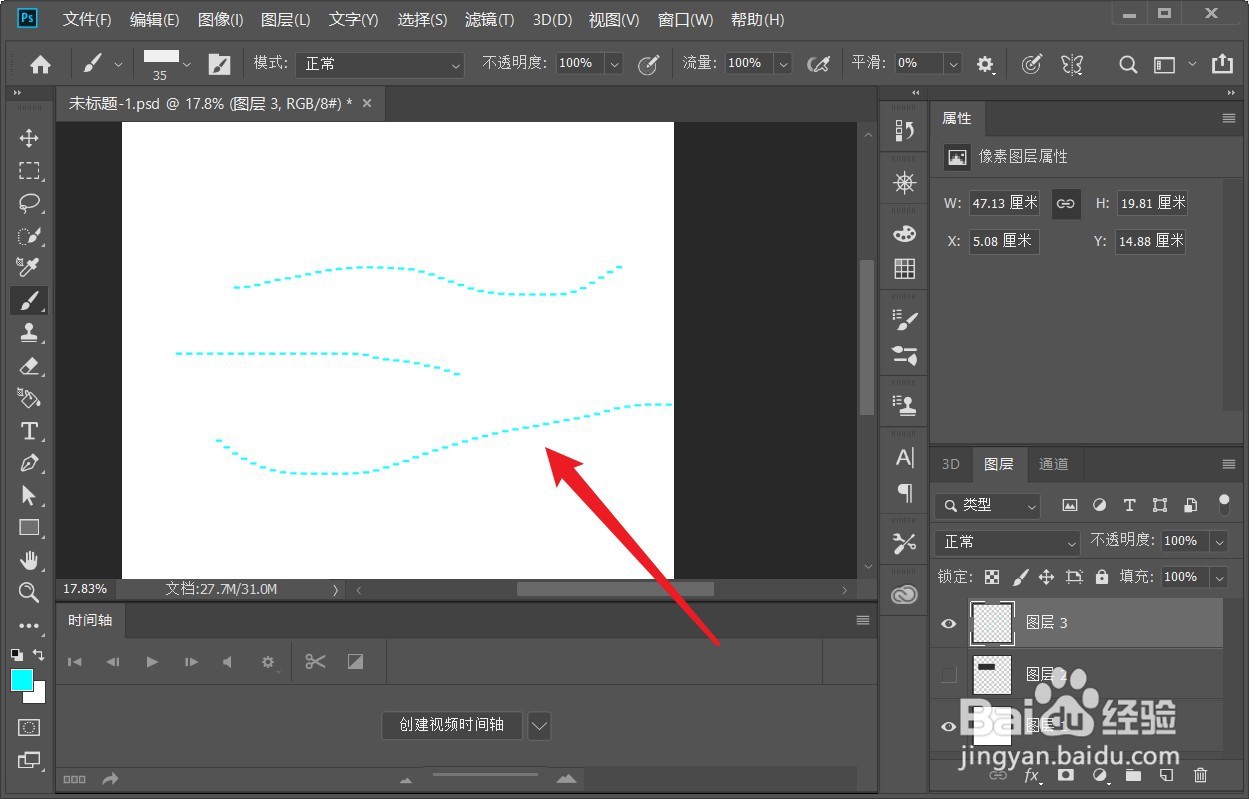Viewport: 1249px width, 799px height.
Task: Open the 时间轴 panel menu
Action: pos(863,621)
